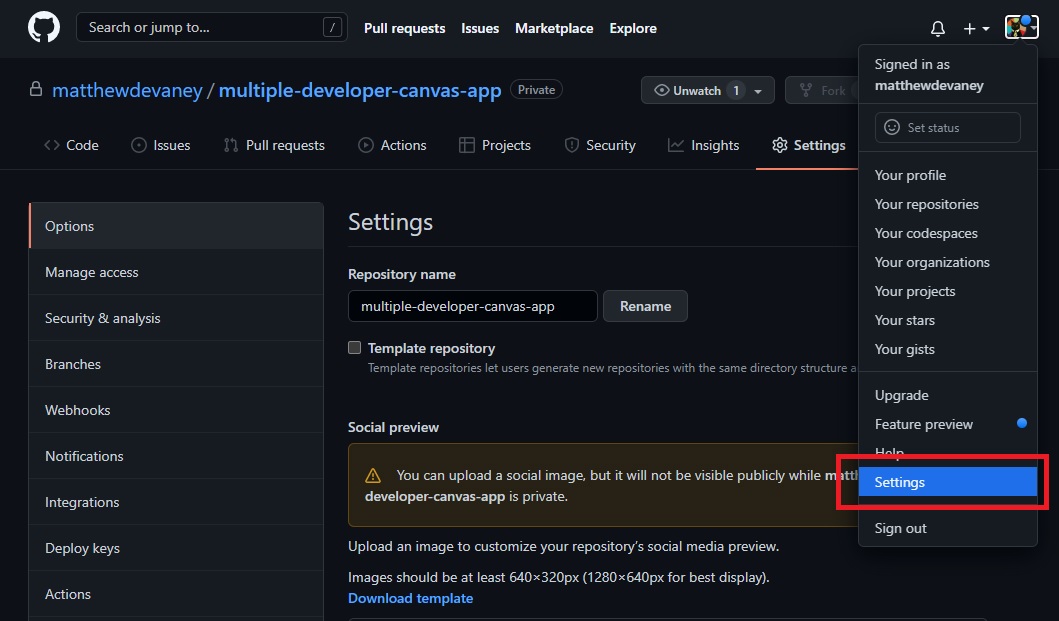The image size is (1059, 621).
Task: Select the Projects board icon
Action: (x=466, y=145)
